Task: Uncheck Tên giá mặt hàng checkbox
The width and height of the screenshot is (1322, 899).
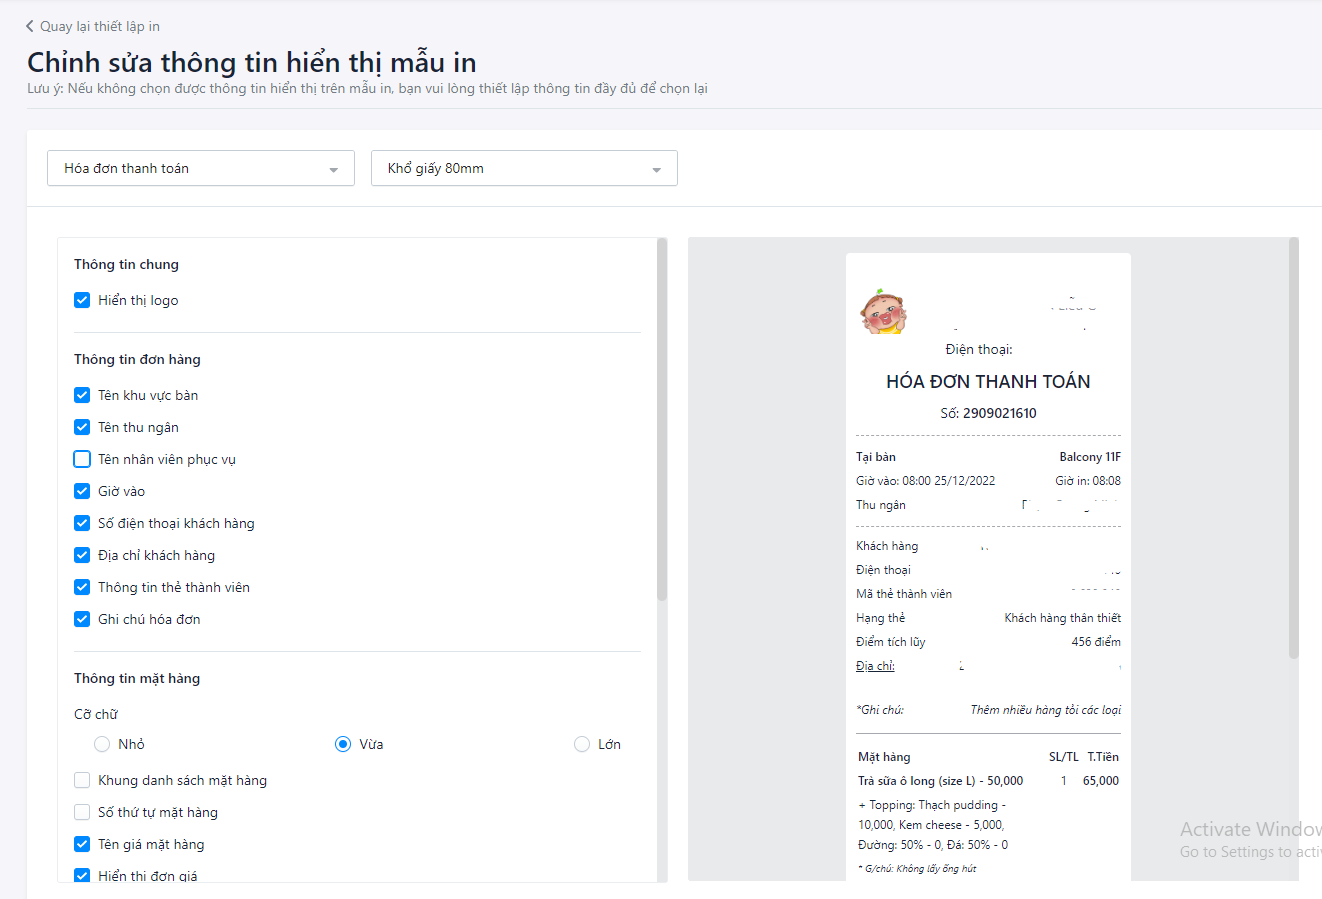Action: point(82,844)
